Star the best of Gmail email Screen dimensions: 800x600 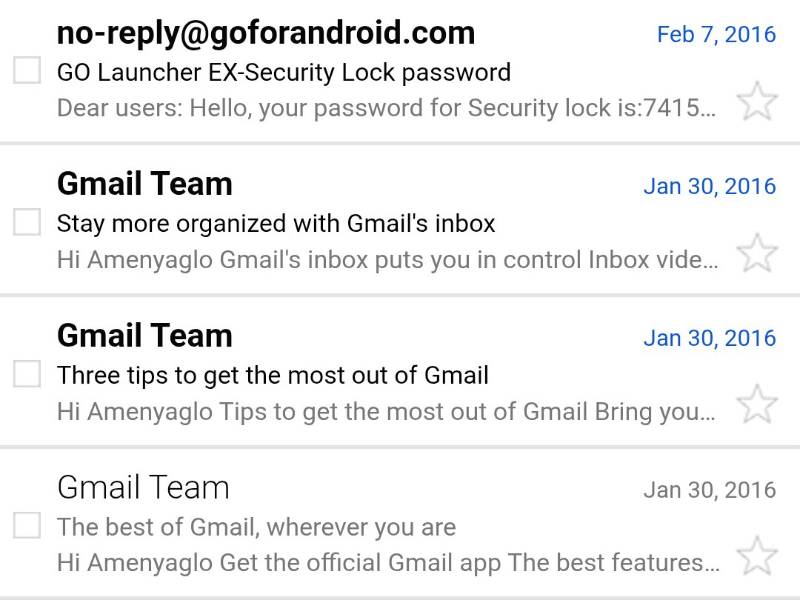click(757, 556)
